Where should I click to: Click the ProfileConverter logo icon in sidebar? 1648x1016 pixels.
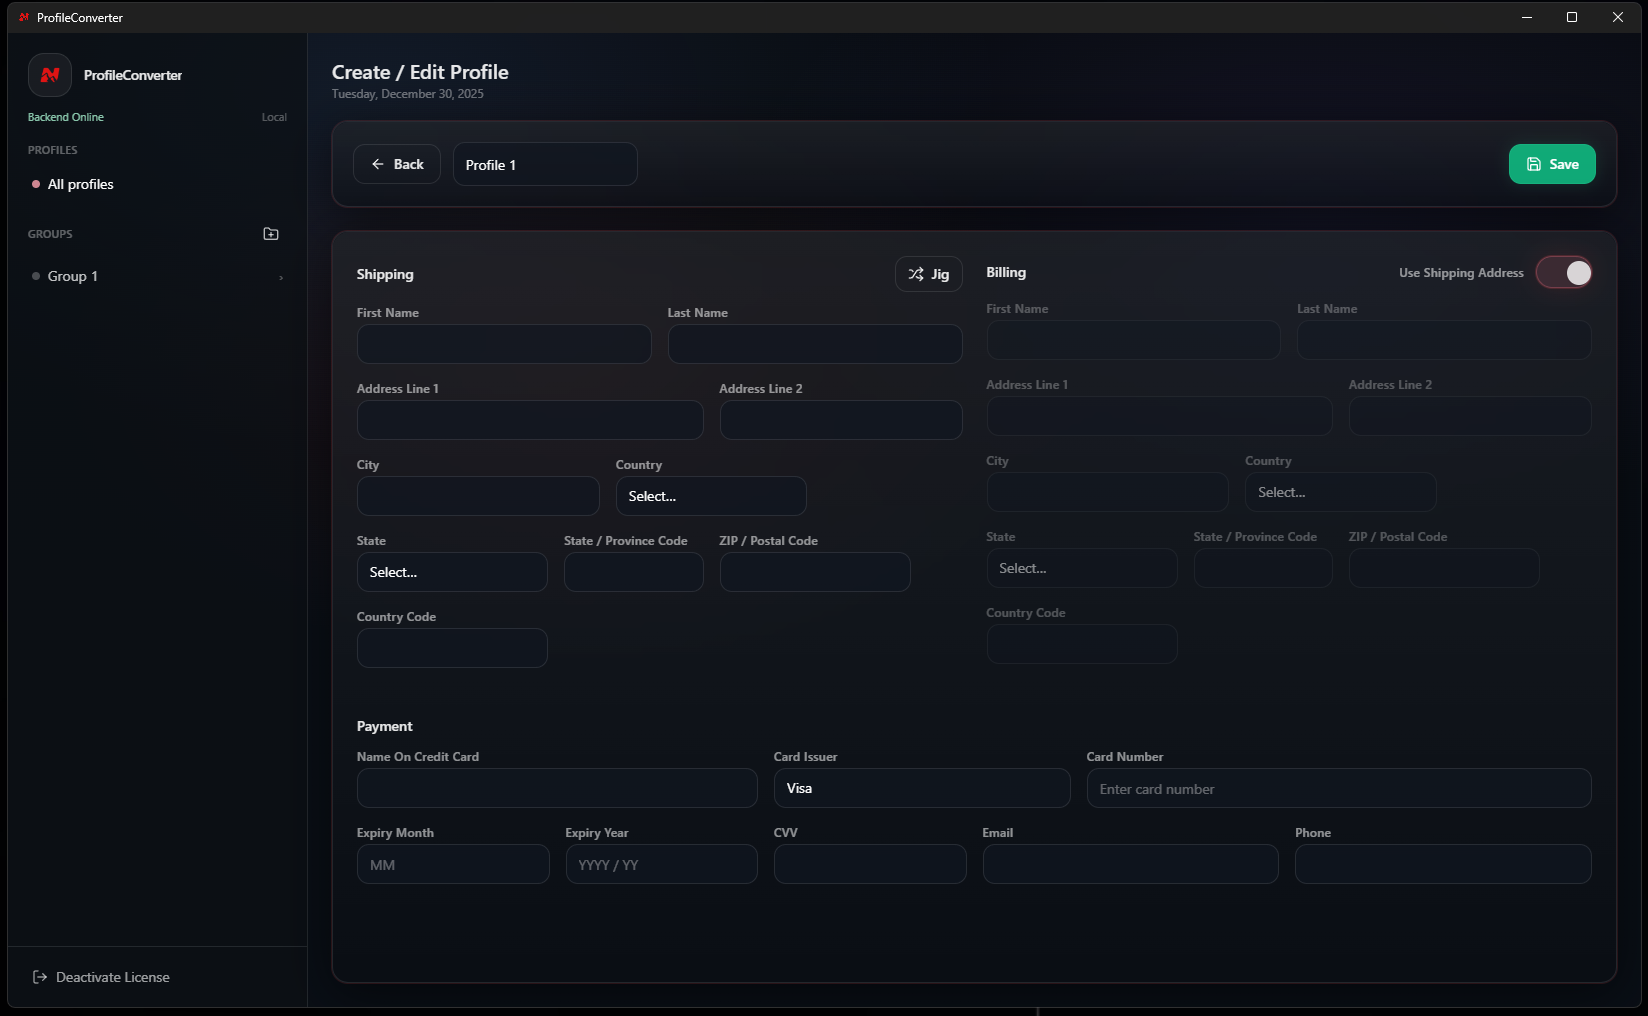(50, 74)
